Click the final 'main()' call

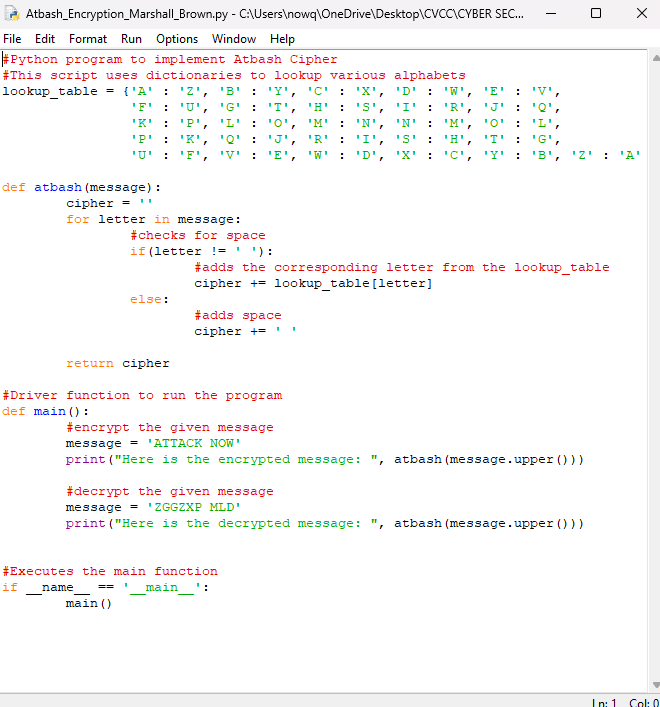click(89, 604)
